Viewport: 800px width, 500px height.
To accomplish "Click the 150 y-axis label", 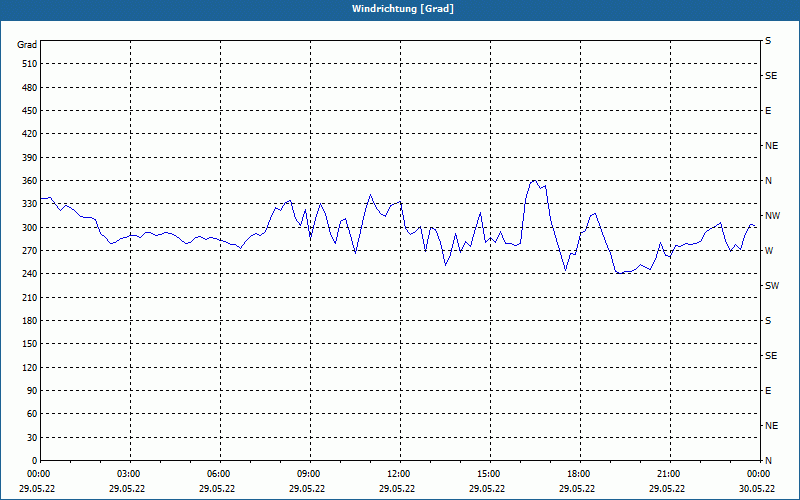I will point(30,344).
